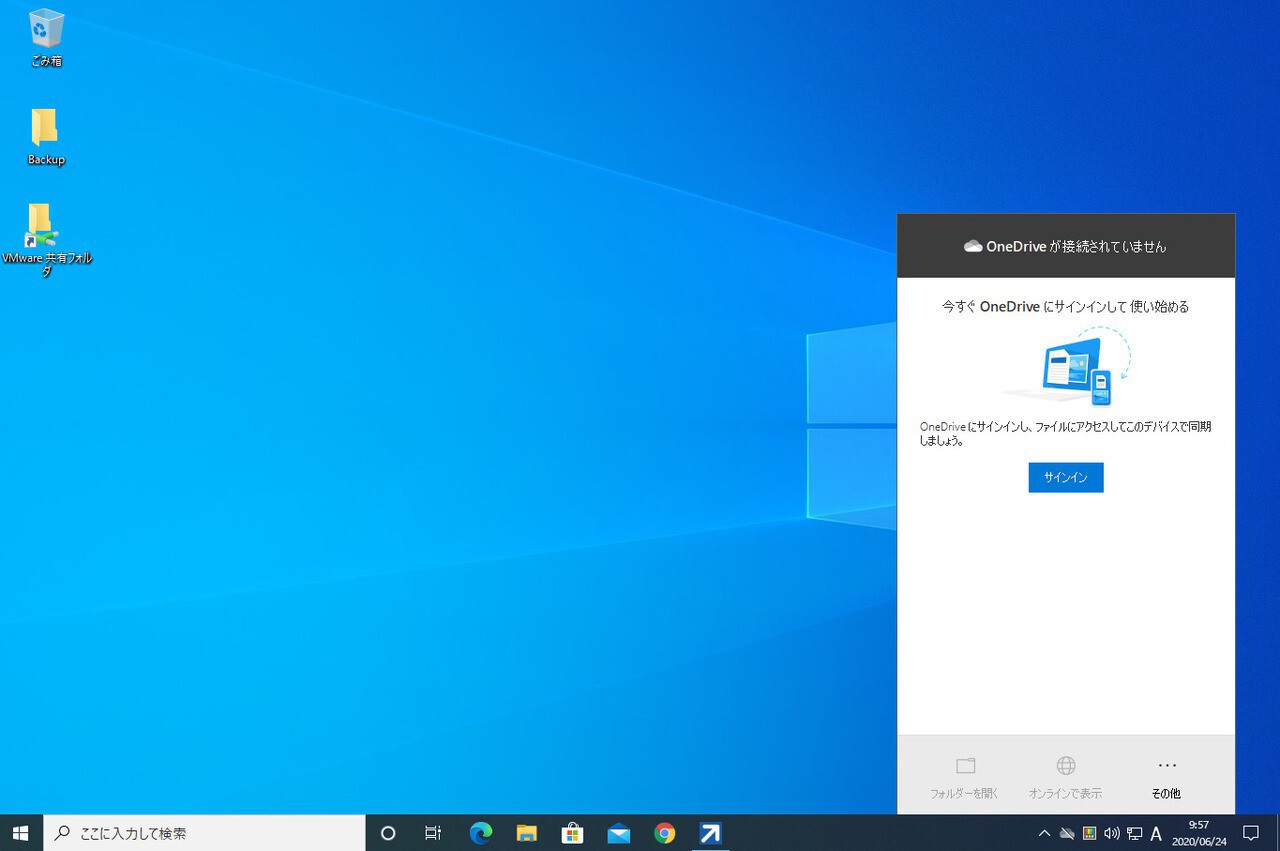Launch Google Chrome from taskbar
Image resolution: width=1280 pixels, height=851 pixels.
[x=665, y=833]
